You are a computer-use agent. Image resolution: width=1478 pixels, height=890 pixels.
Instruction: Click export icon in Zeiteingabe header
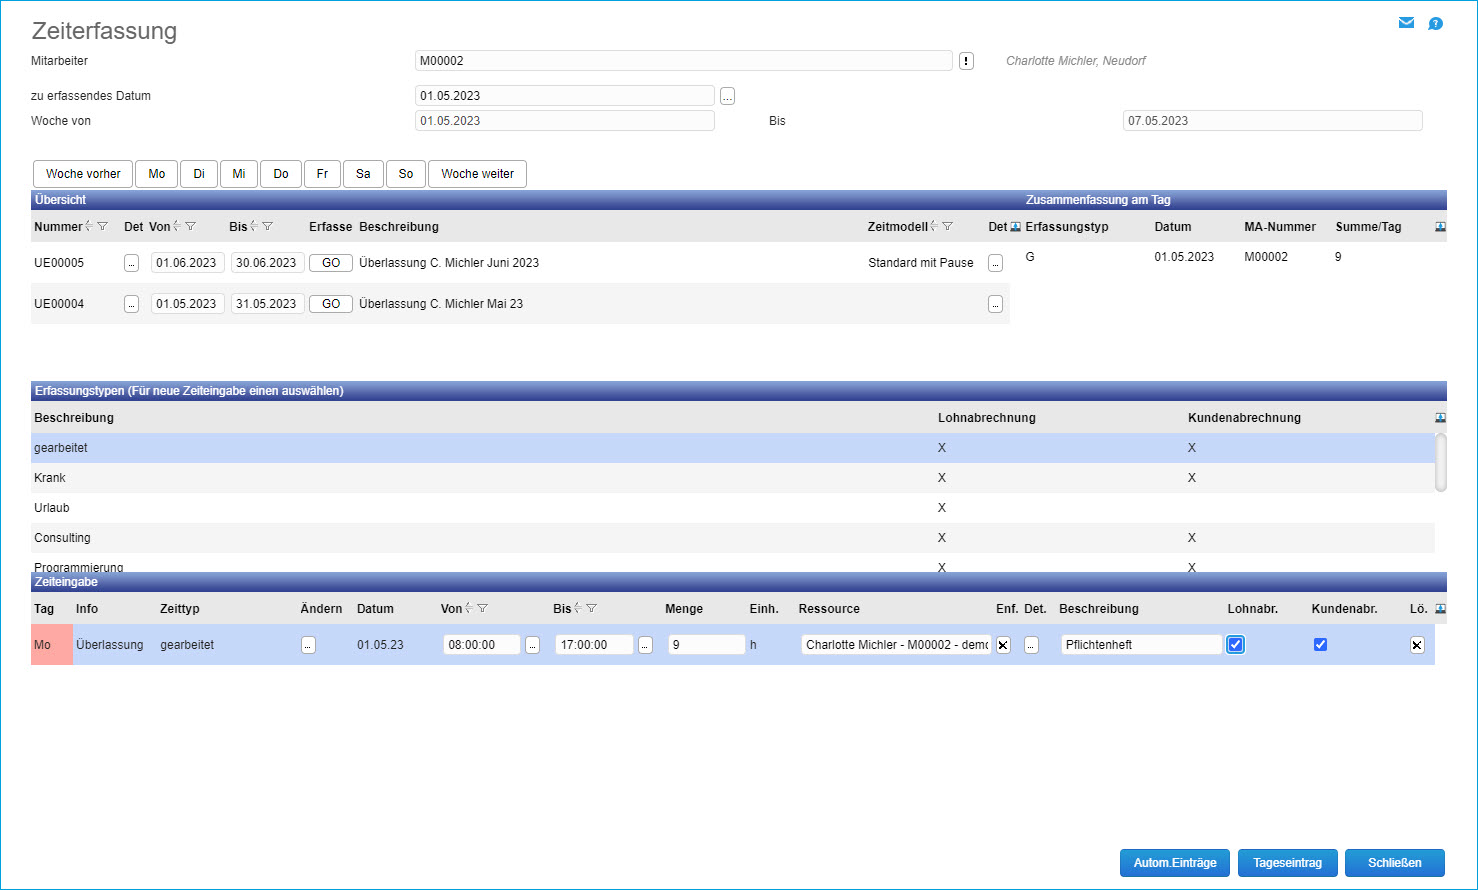coord(1440,609)
